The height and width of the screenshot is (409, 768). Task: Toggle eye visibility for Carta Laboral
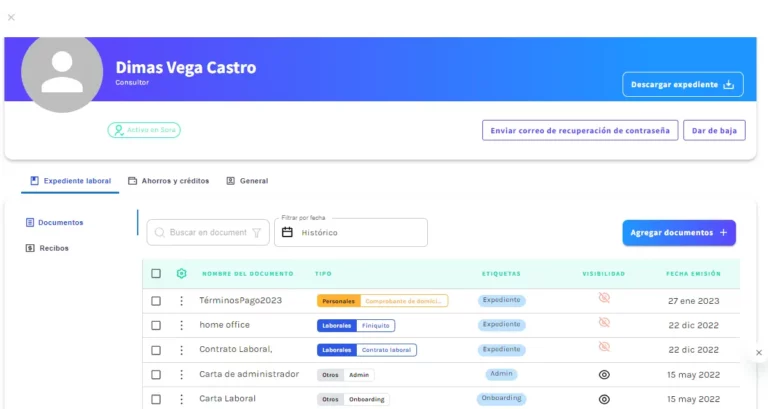coord(604,399)
